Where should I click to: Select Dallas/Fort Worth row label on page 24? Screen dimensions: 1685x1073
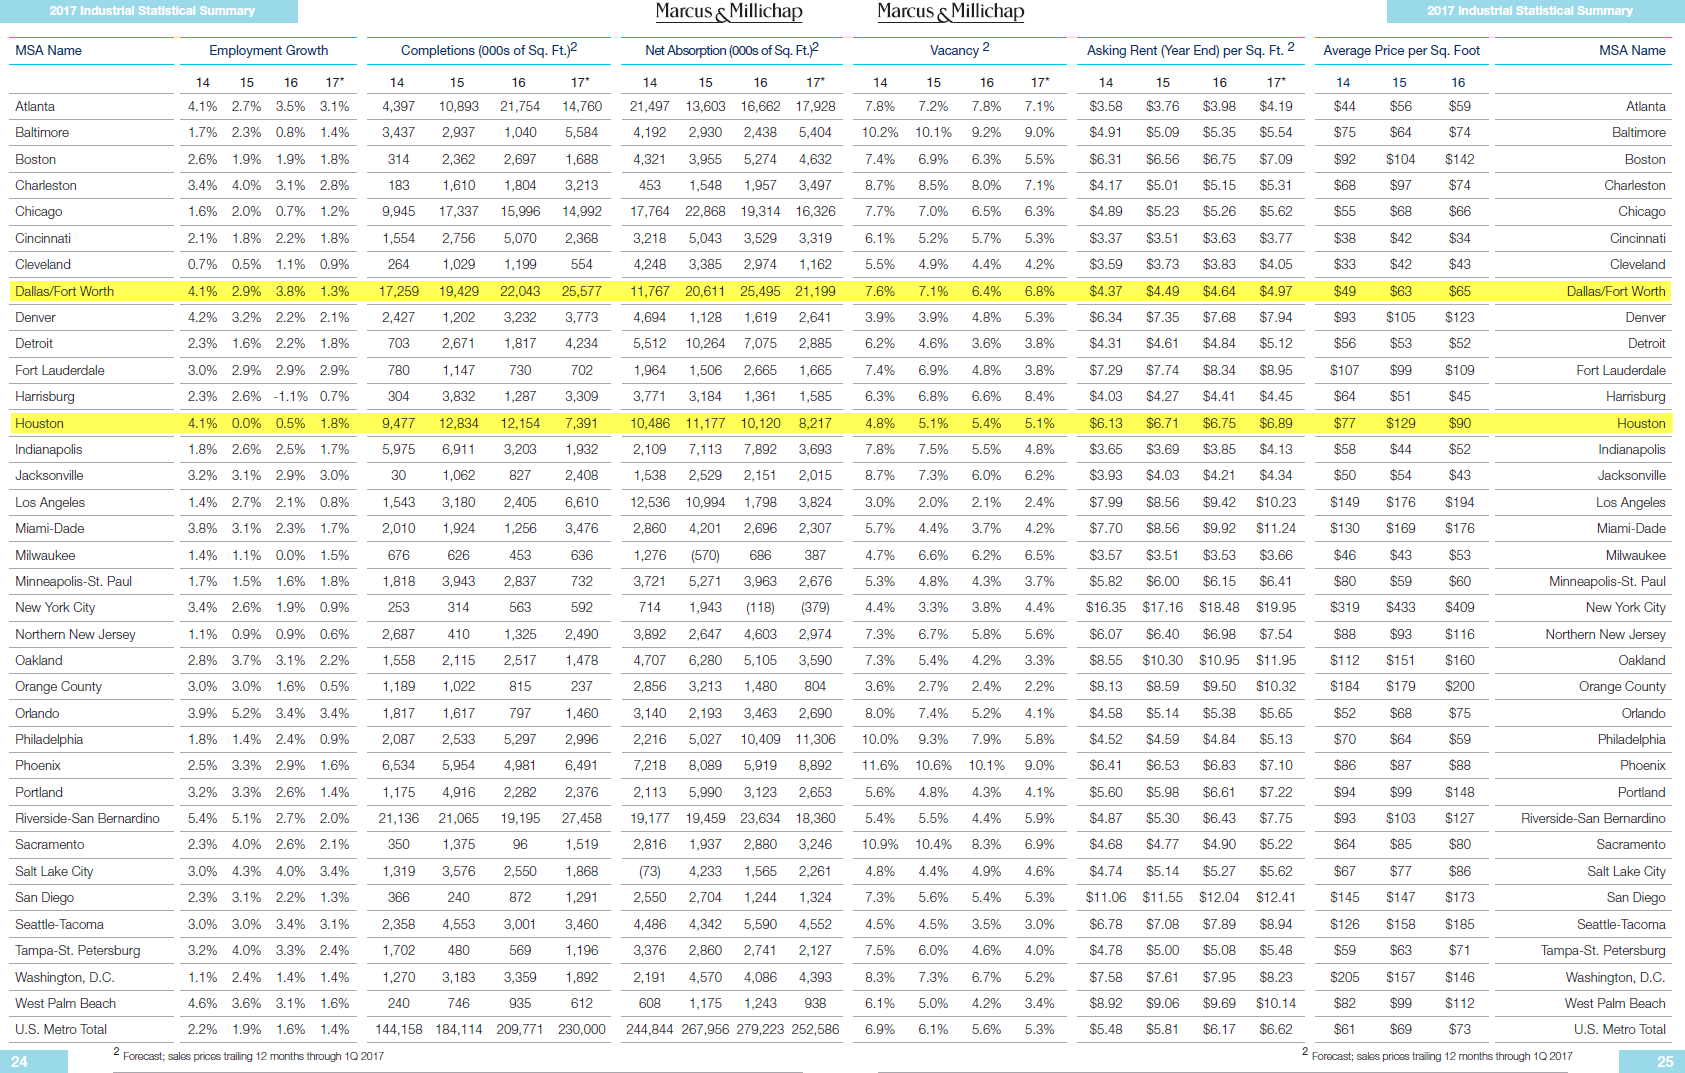(x=64, y=291)
